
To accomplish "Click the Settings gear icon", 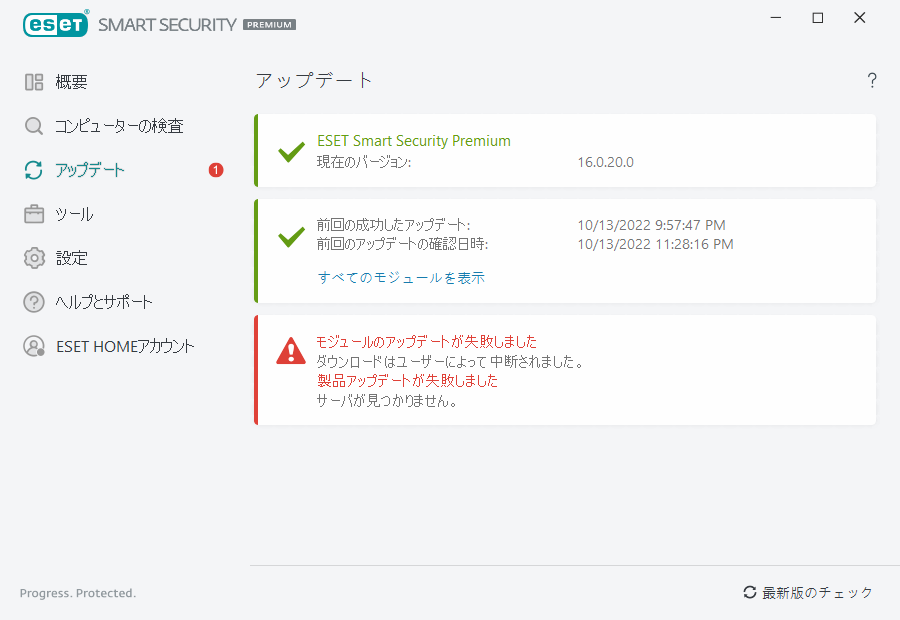I will pyautogui.click(x=34, y=258).
